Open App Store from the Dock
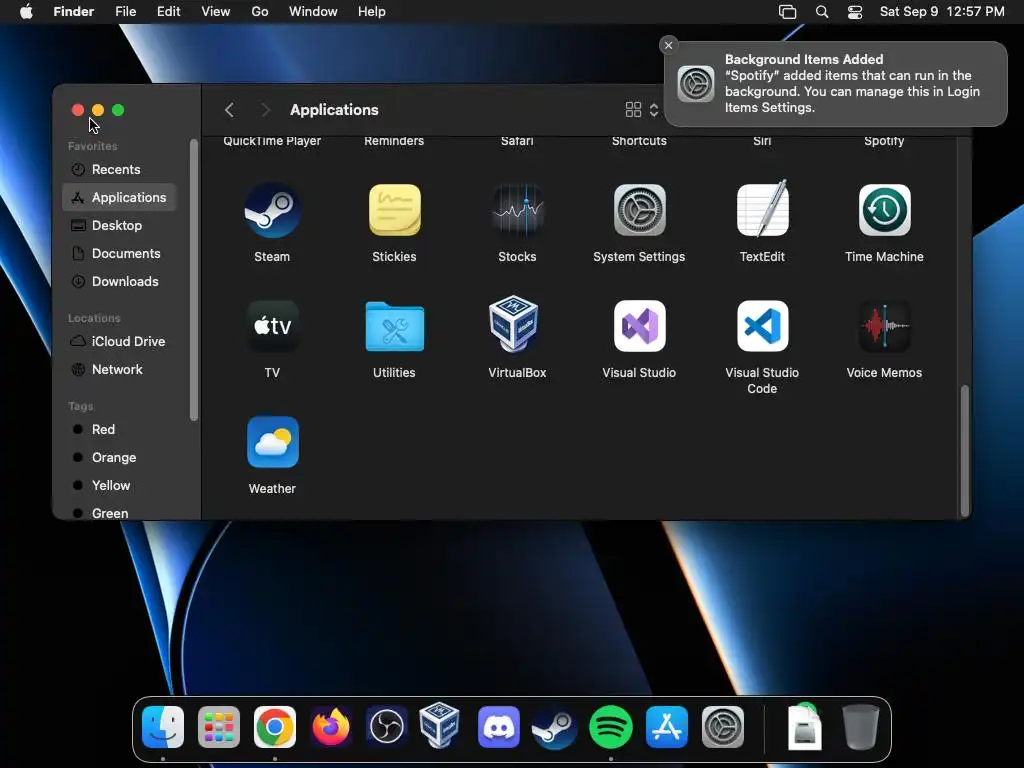The image size is (1024, 768). point(667,727)
